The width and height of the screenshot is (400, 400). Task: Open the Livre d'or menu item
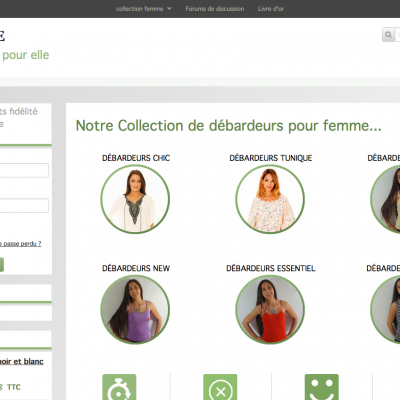(271, 9)
